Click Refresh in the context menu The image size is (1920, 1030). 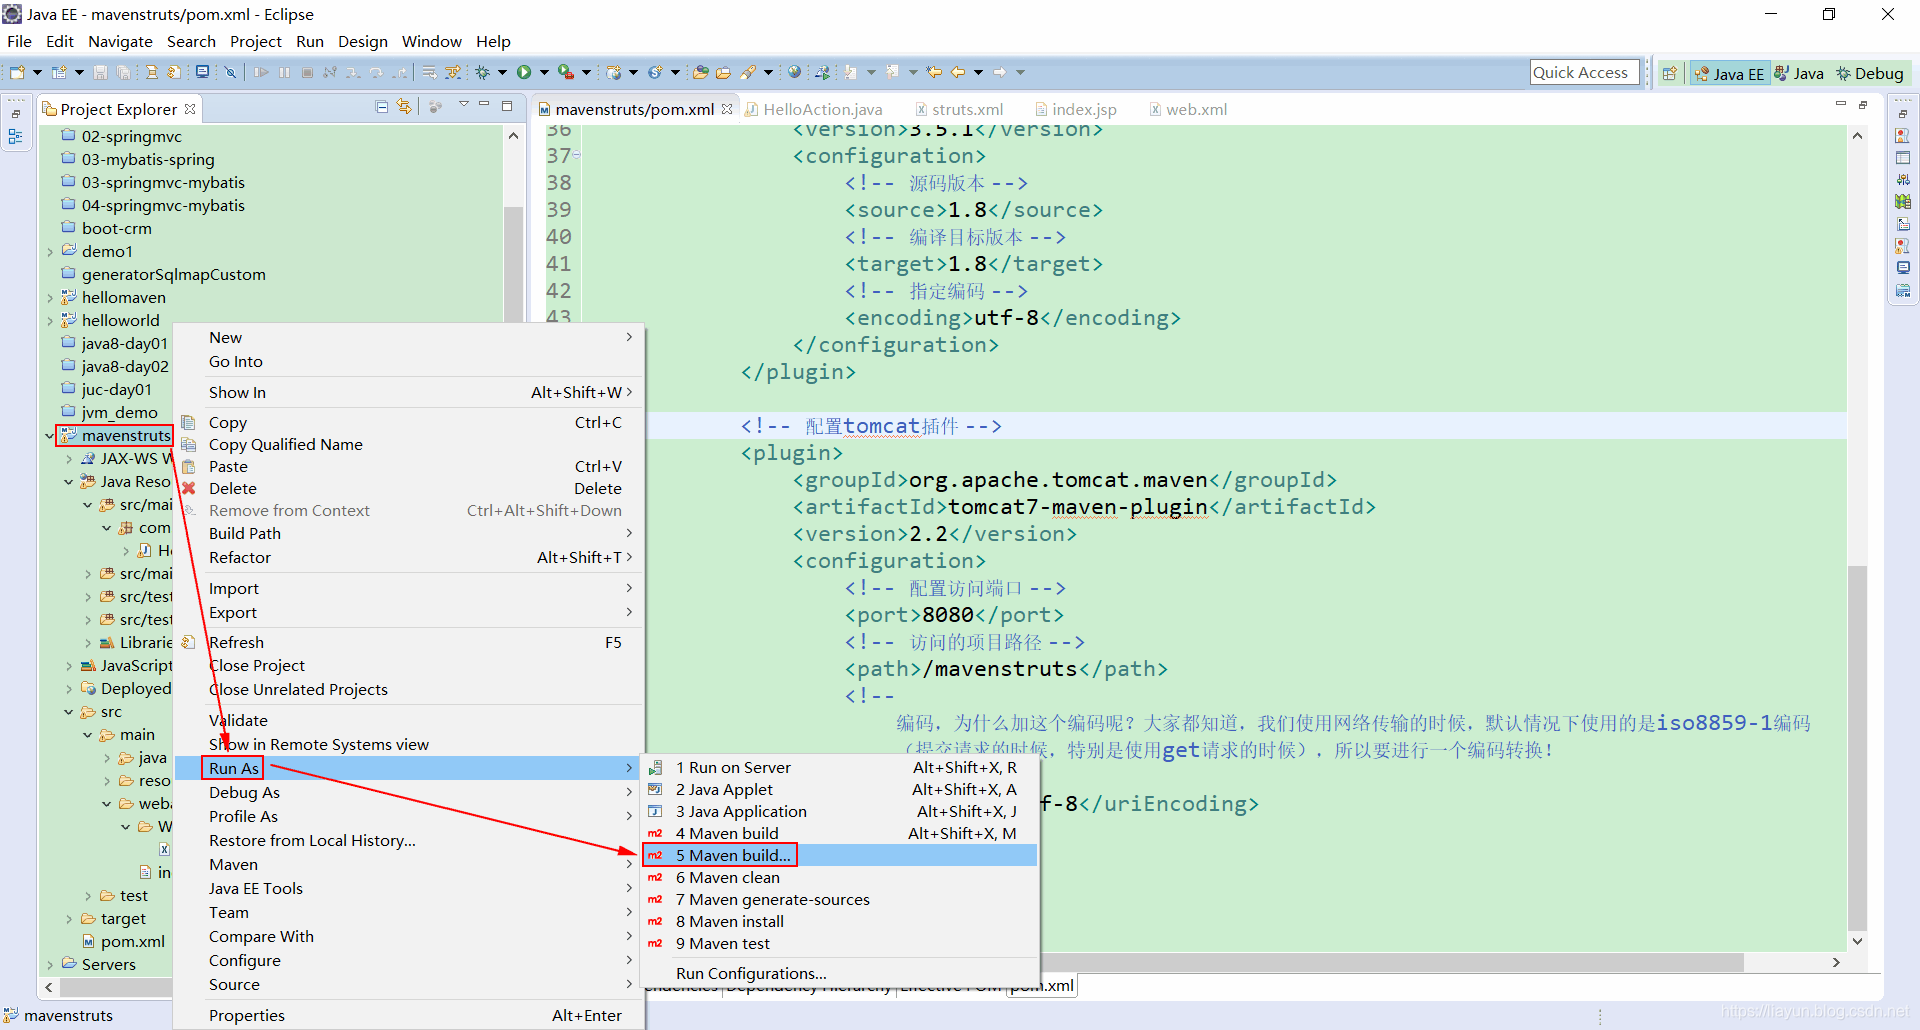[x=409, y=642]
